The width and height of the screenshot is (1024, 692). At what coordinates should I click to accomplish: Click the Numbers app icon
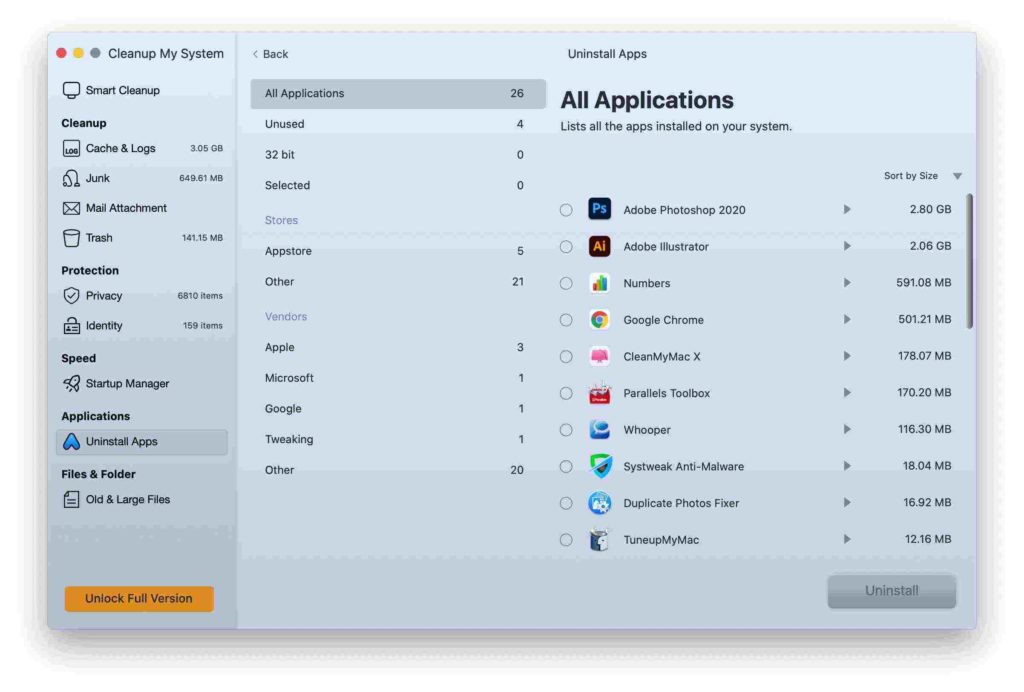coord(600,283)
